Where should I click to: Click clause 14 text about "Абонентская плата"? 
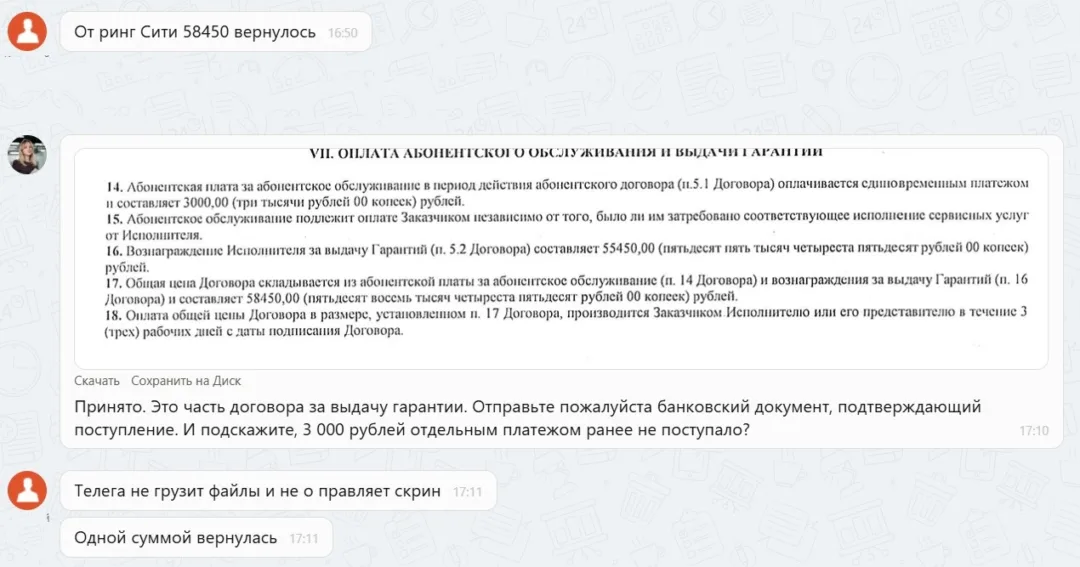567,193
